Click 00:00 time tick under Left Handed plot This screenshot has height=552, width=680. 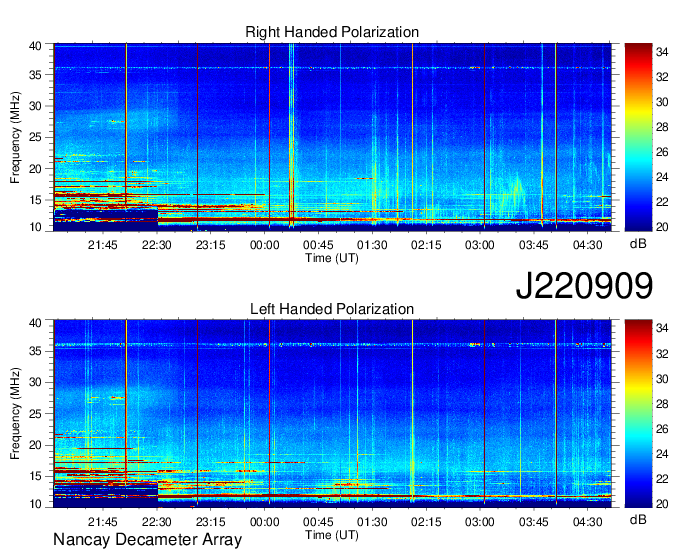coord(265,522)
